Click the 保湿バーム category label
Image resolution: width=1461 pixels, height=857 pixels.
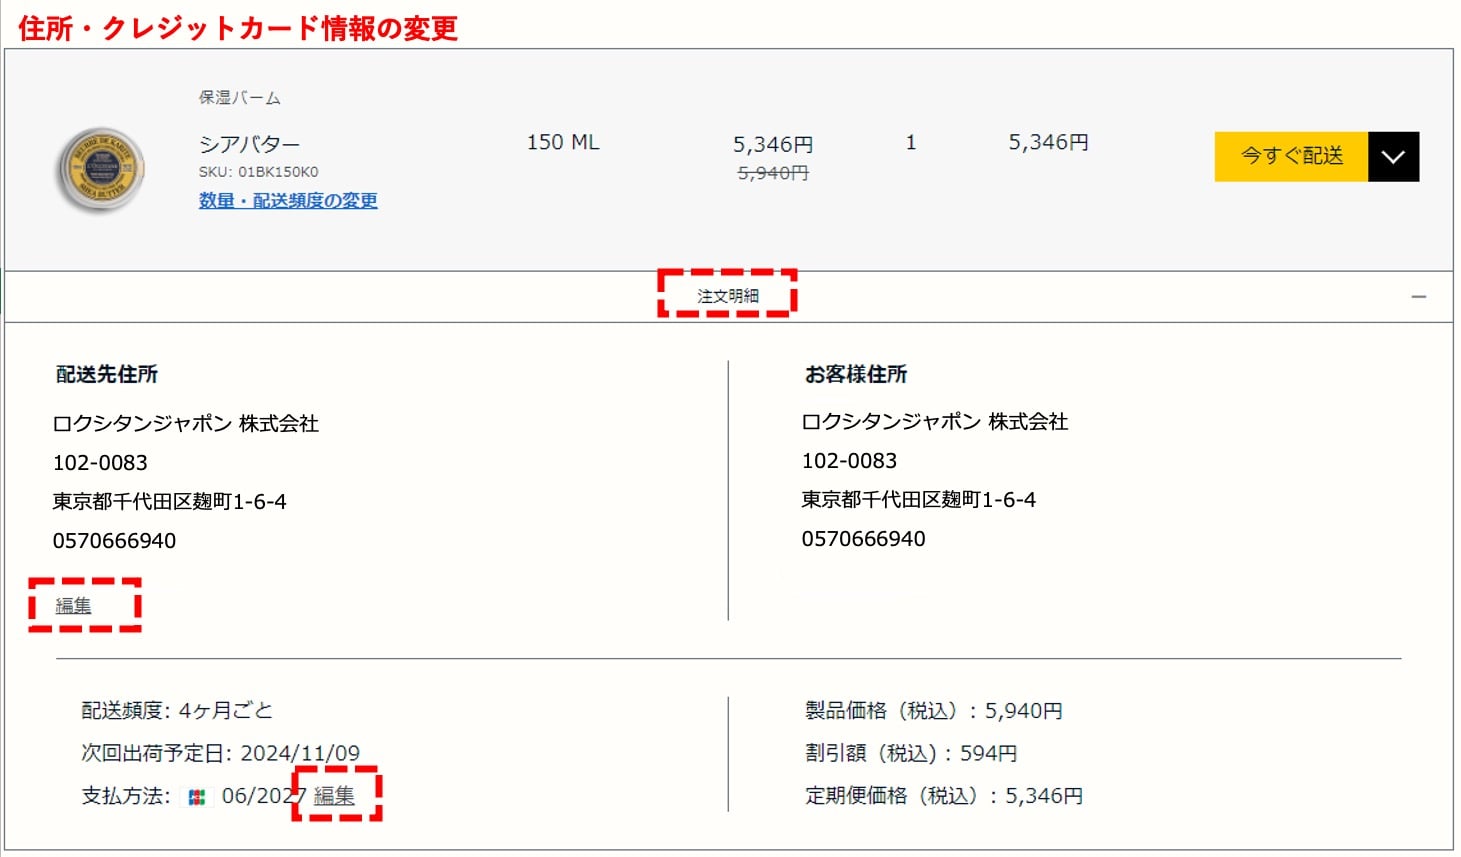[x=239, y=98]
